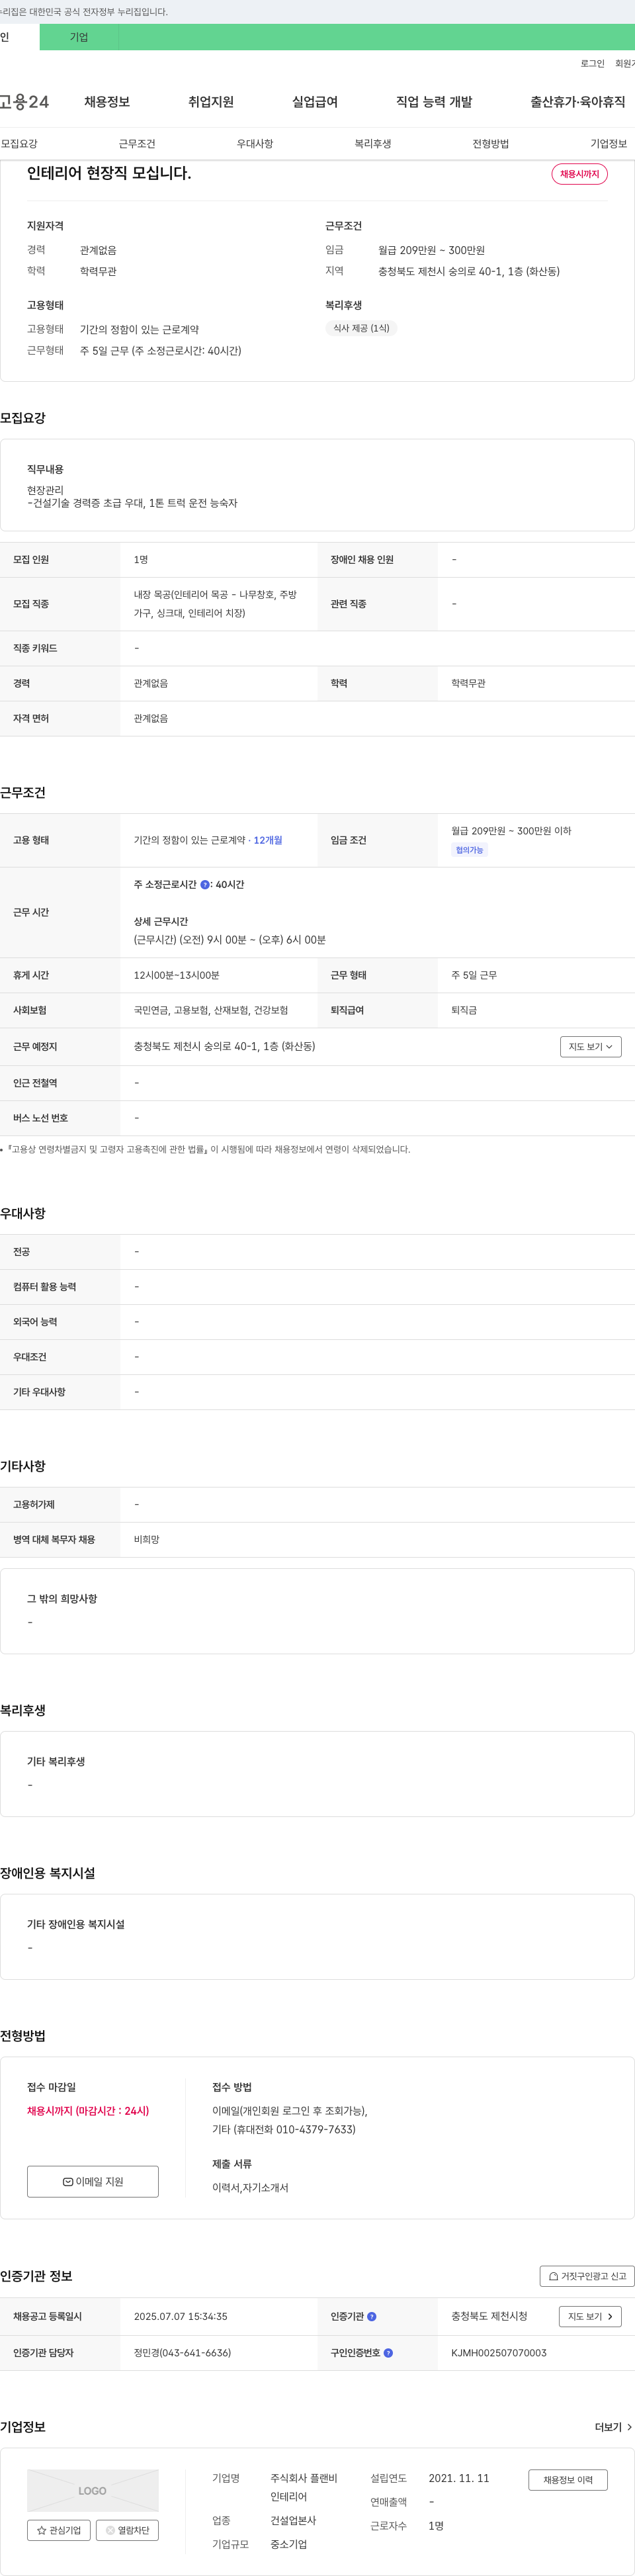The image size is (635, 2576).
Task: Click the 2025.07.07 15:34:35 registration date
Action: coord(181,2316)
